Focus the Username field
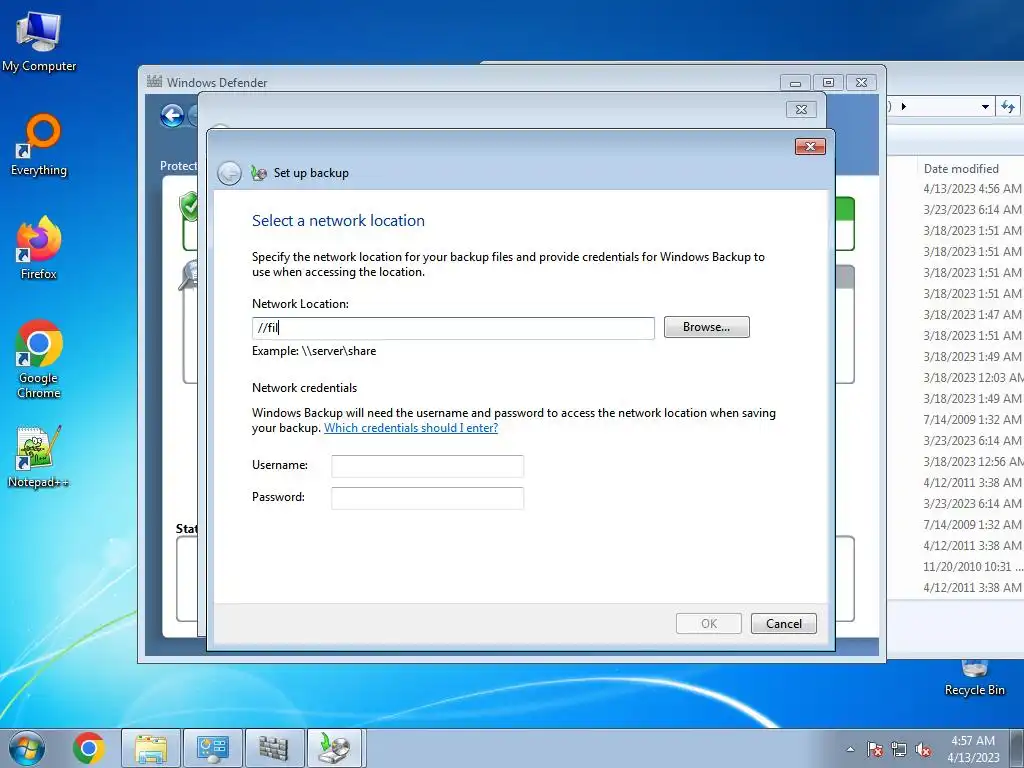 coord(428,466)
